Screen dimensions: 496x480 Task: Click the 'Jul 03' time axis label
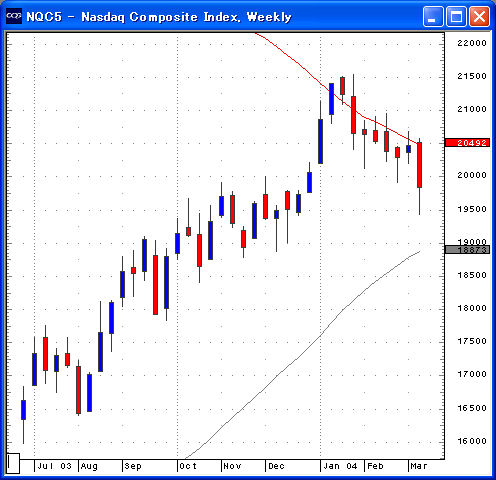[54, 466]
